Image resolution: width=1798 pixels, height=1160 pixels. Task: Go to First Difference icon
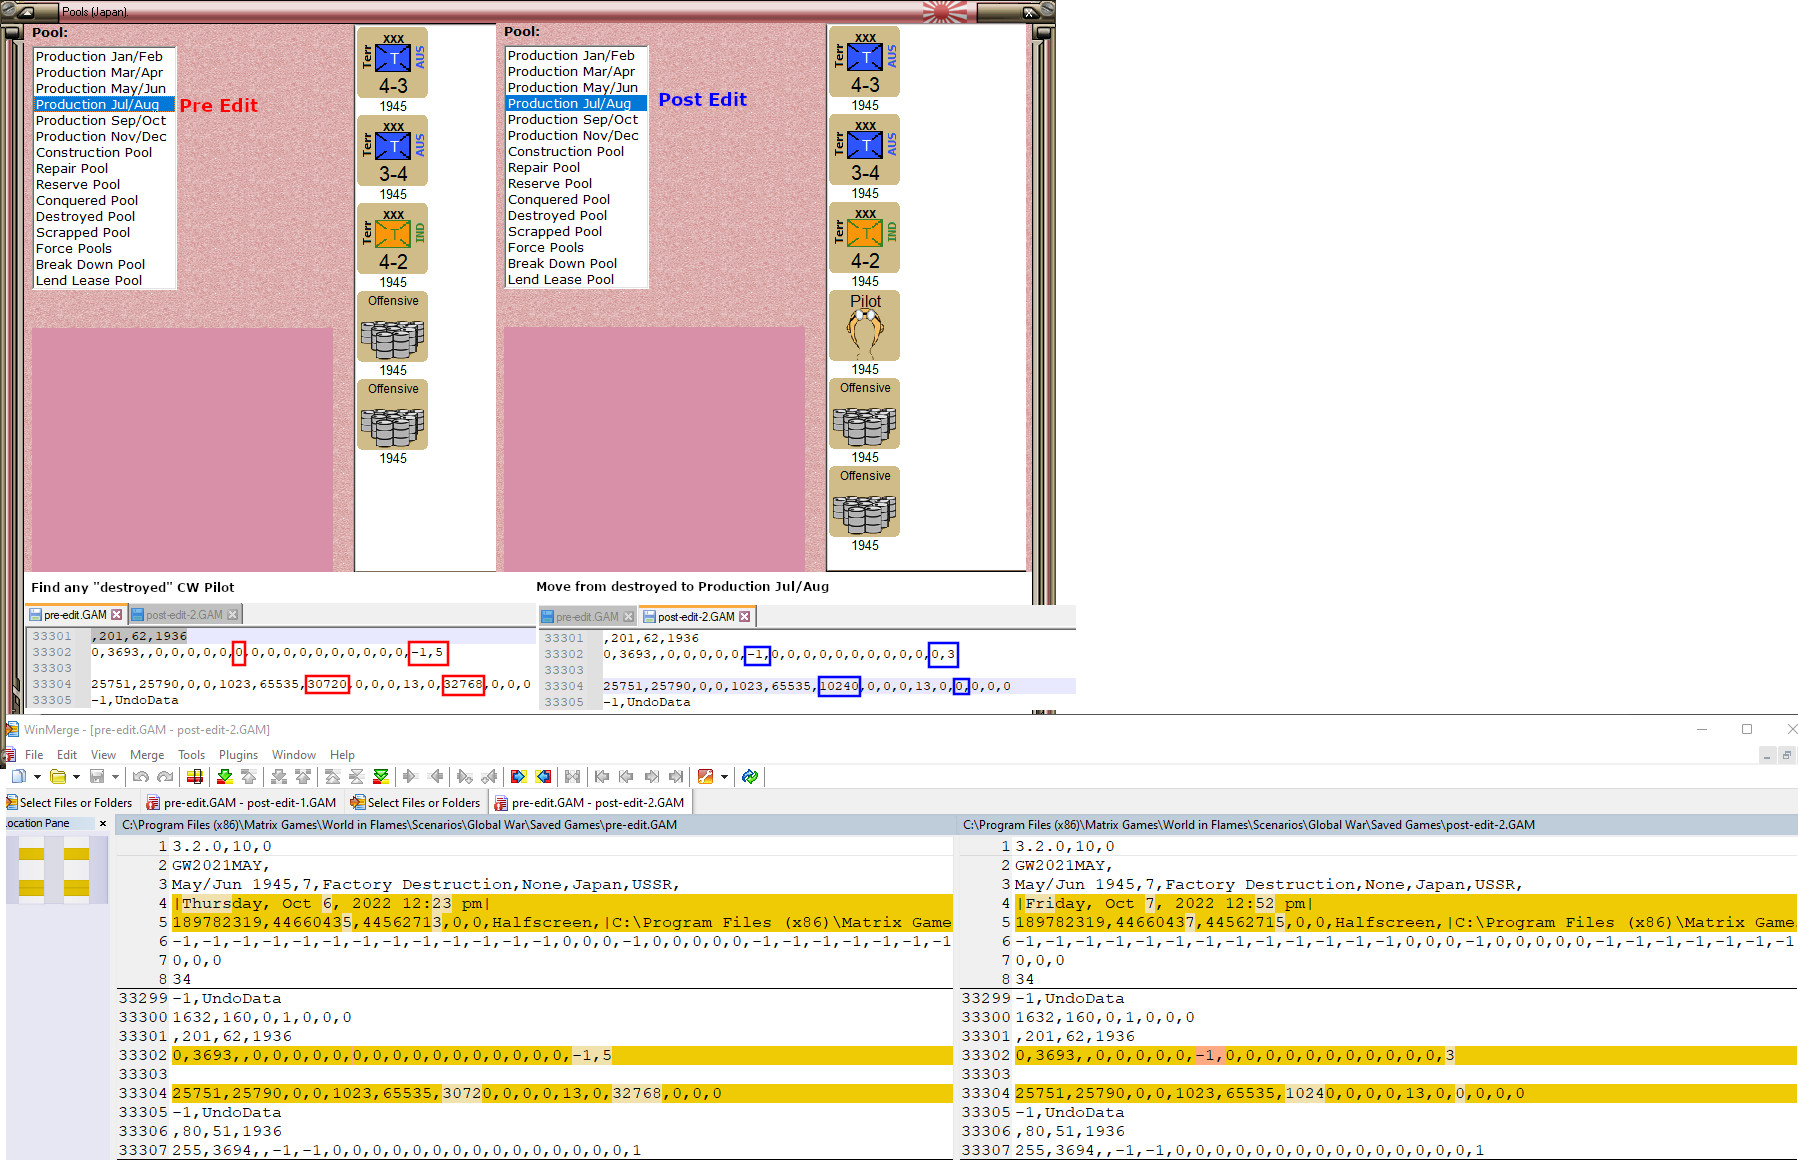pyautogui.click(x=332, y=776)
